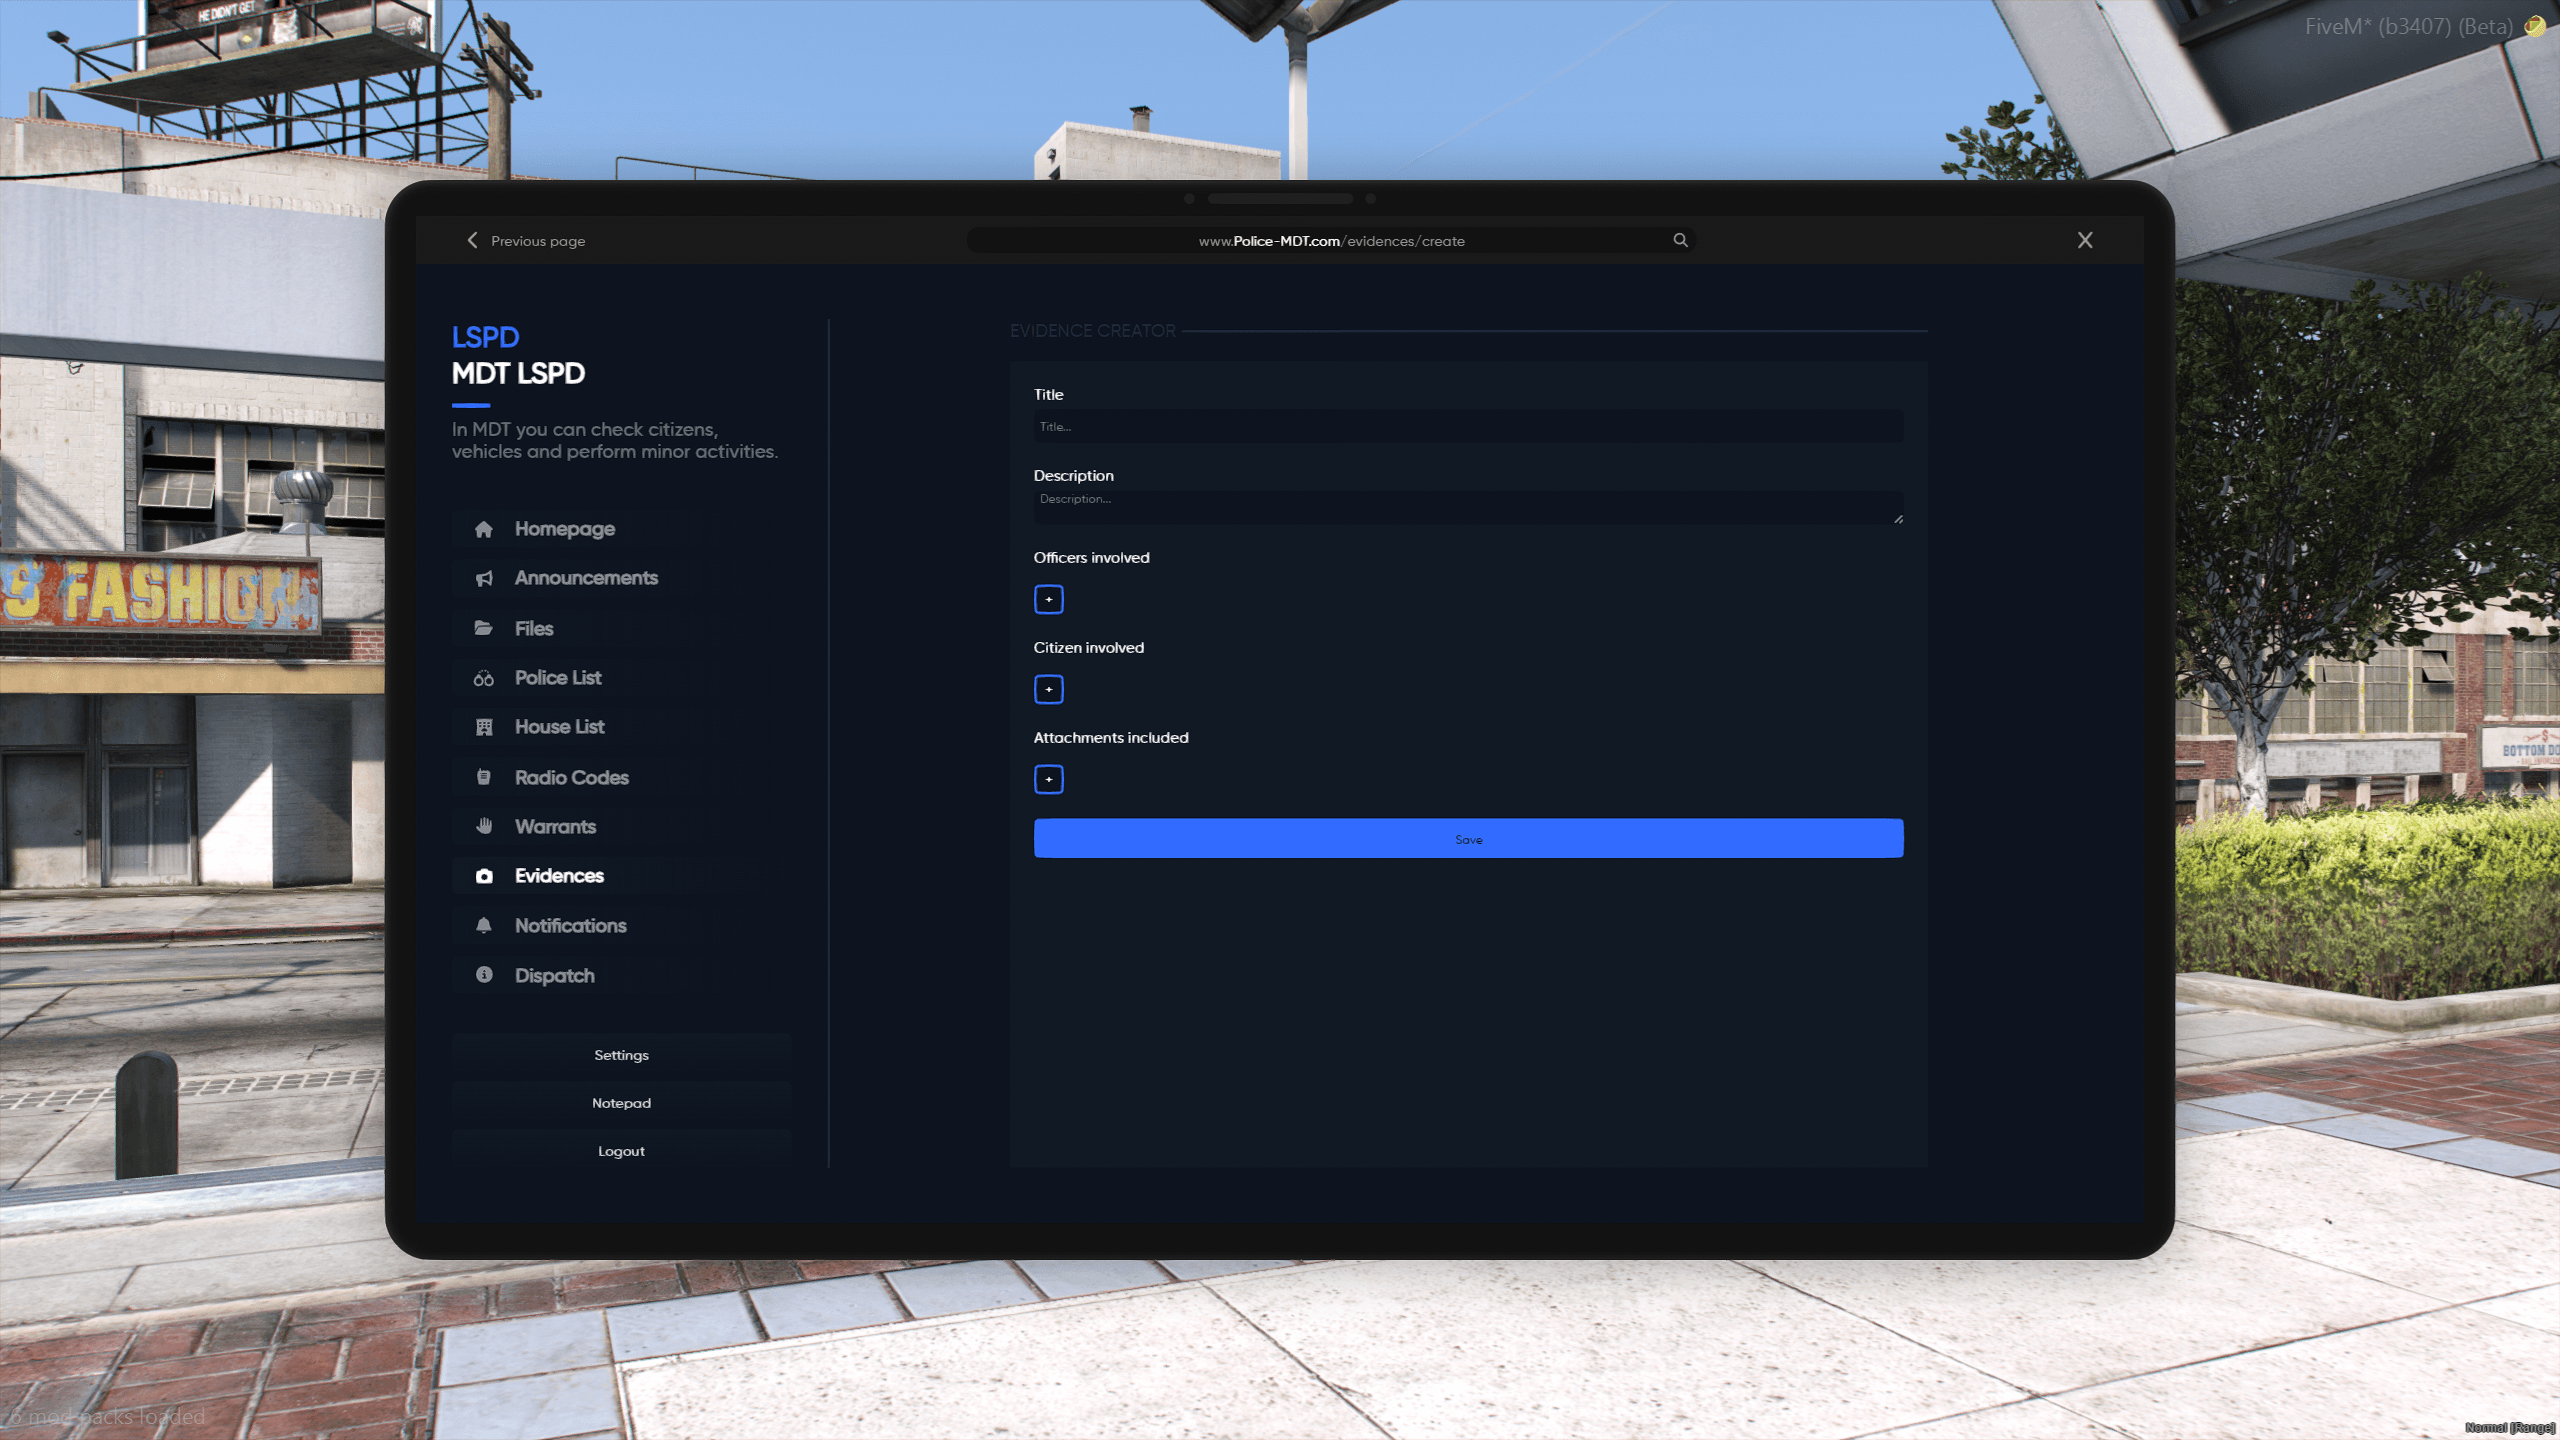Click the Dispatch info icon

484,975
